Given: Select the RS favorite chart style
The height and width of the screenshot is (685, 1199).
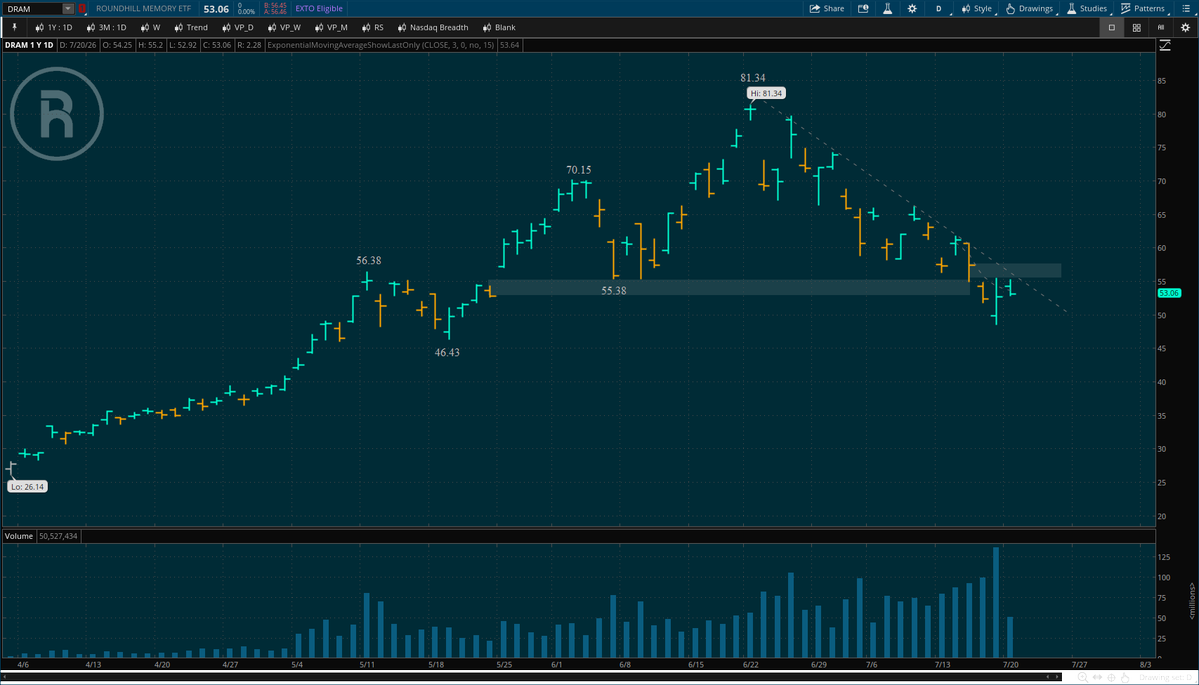Looking at the screenshot, I should tap(372, 28).
